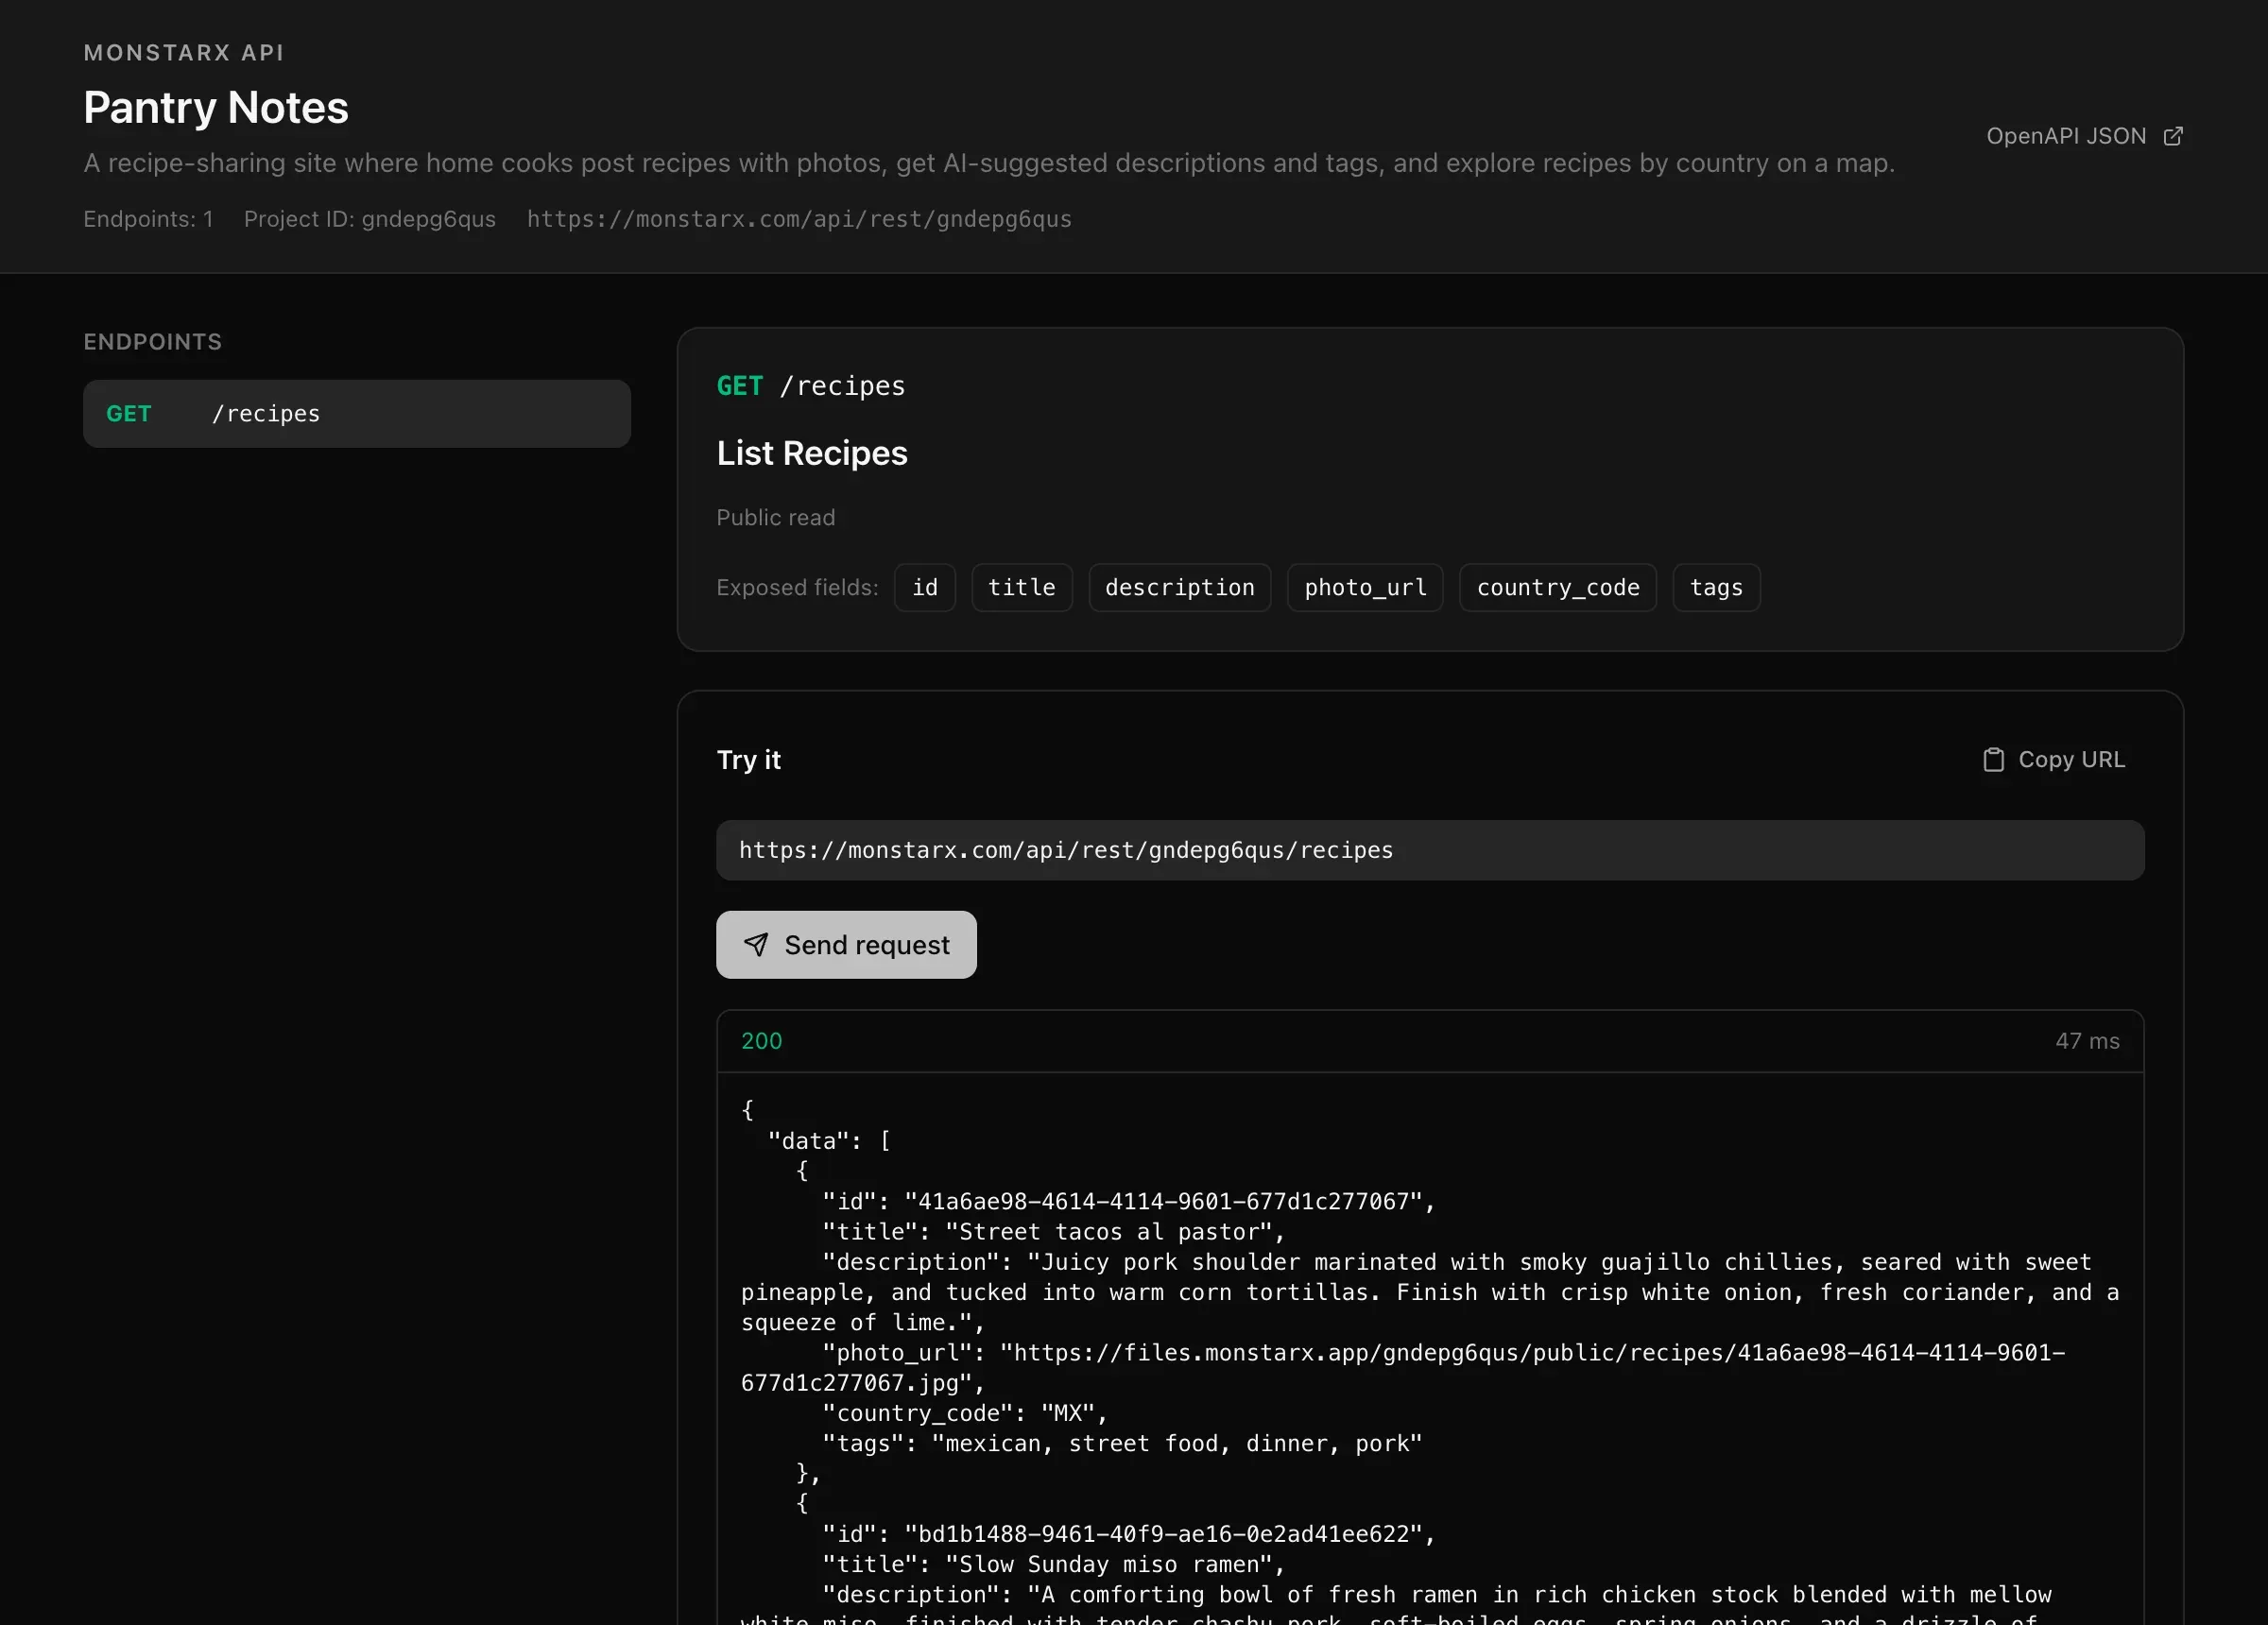Screen dimensions: 2268x1625
Task: Click the GET /recipes header in detail card
Action: [x=811, y=386]
